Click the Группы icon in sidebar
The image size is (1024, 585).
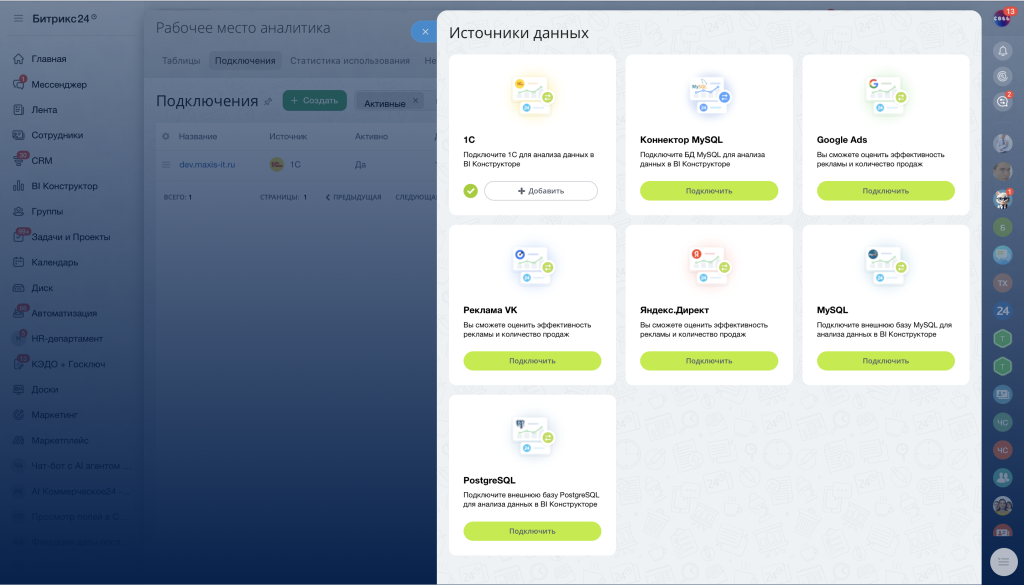point(19,212)
